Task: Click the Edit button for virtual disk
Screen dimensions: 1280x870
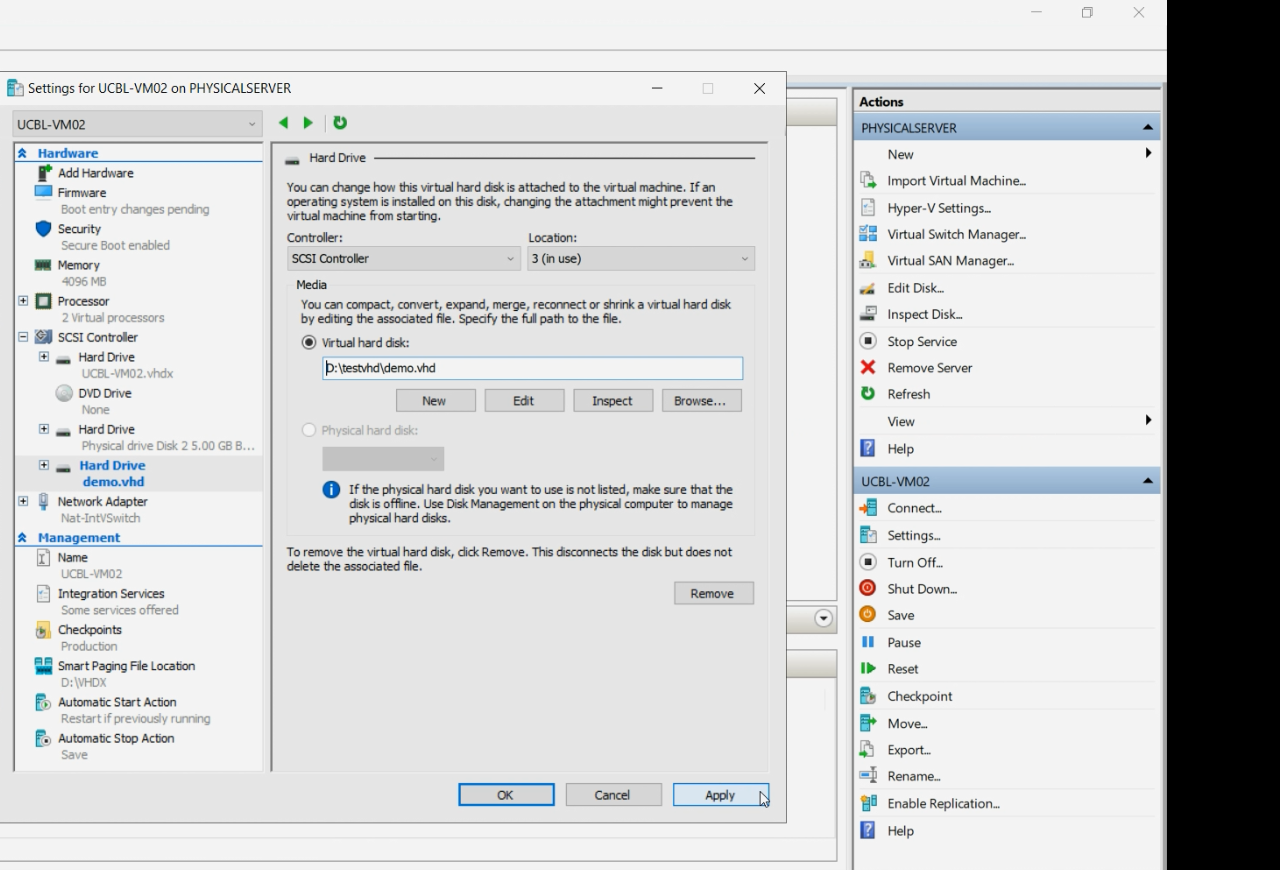Action: pyautogui.click(x=524, y=401)
